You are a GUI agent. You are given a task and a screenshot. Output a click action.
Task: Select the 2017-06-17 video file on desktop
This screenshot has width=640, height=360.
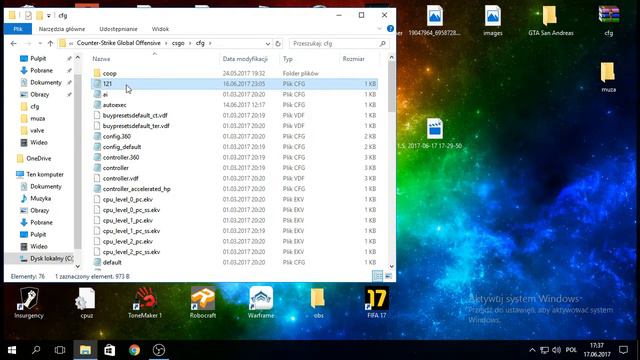tap(434, 133)
